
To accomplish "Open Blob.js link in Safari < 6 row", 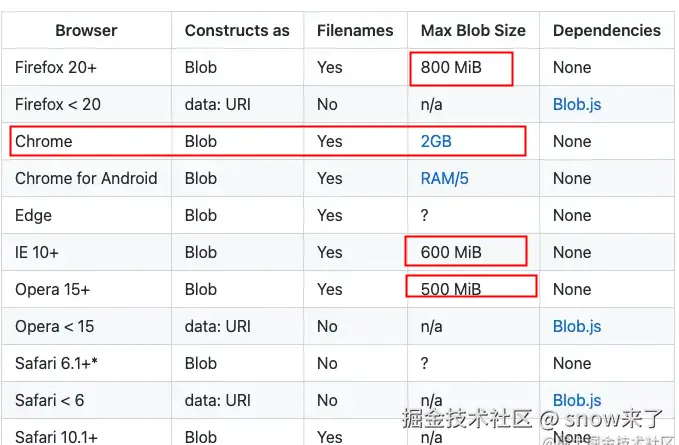I will tap(577, 400).
